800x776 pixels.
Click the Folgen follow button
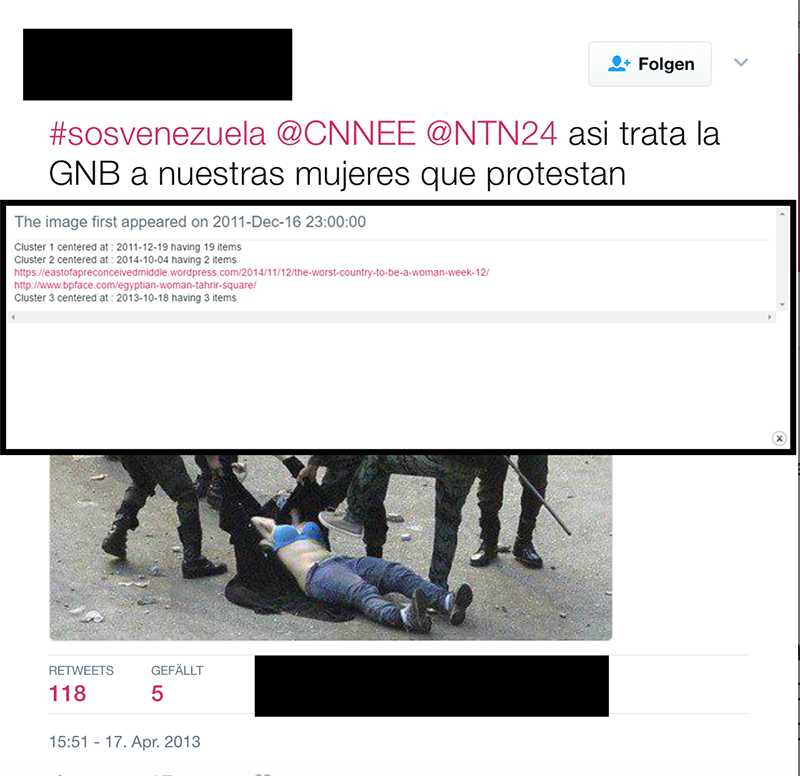[x=649, y=64]
